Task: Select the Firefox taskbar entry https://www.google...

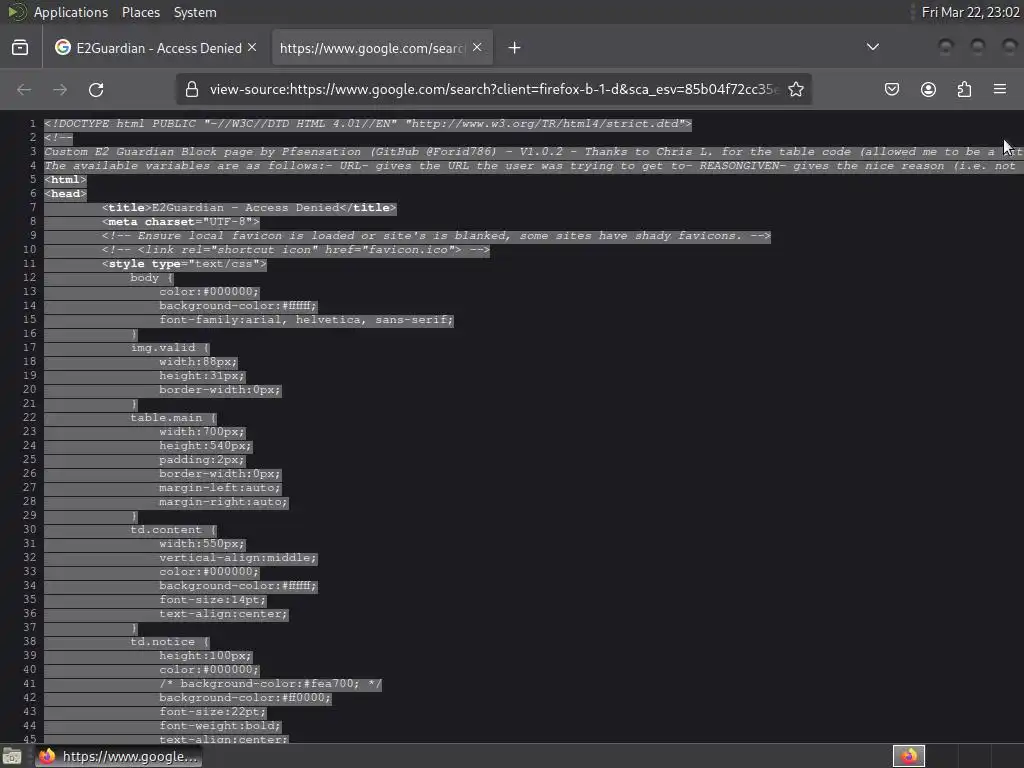Action: (x=118, y=757)
